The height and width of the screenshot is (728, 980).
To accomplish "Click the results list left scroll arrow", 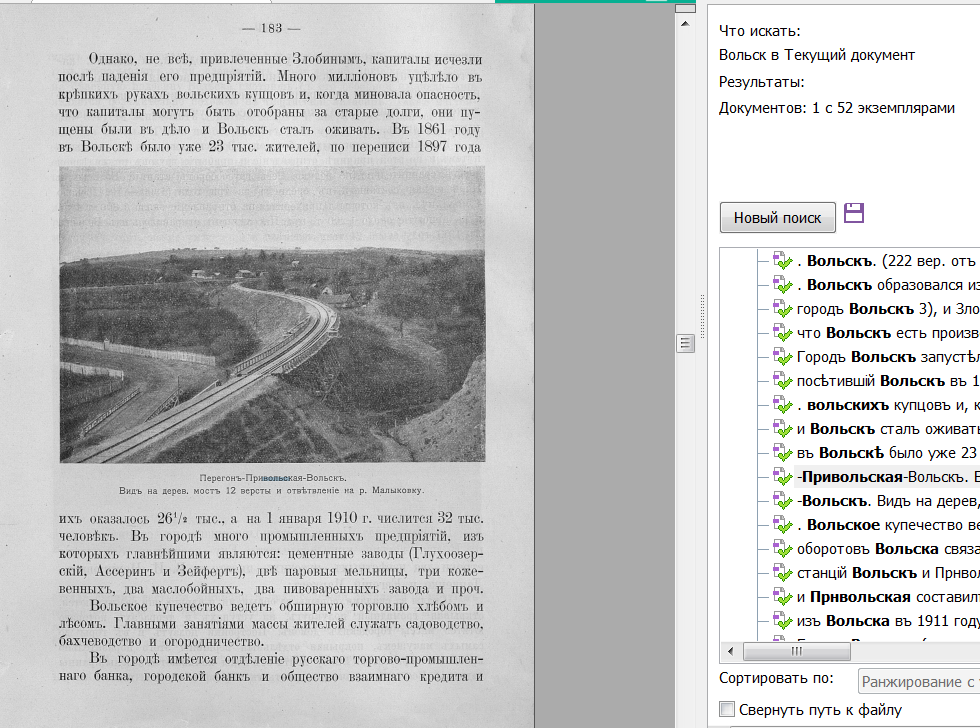I will coord(731,651).
